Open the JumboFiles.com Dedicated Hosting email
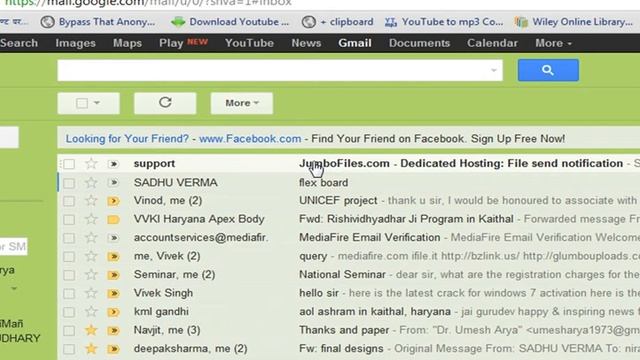This screenshot has width=640, height=360. (x=461, y=163)
